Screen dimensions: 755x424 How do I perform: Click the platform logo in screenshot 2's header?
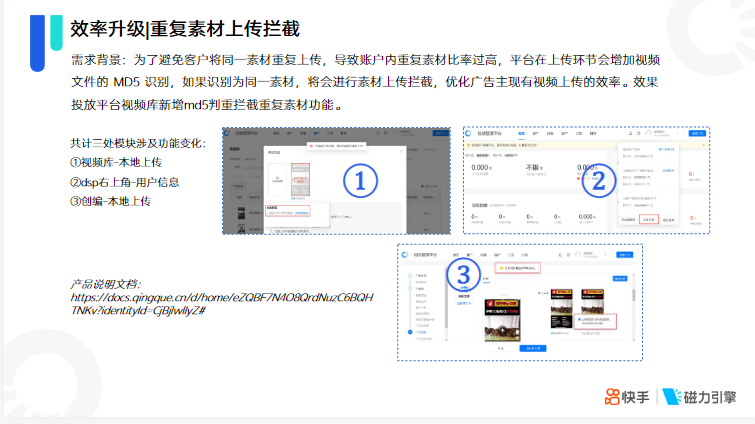pos(469,133)
